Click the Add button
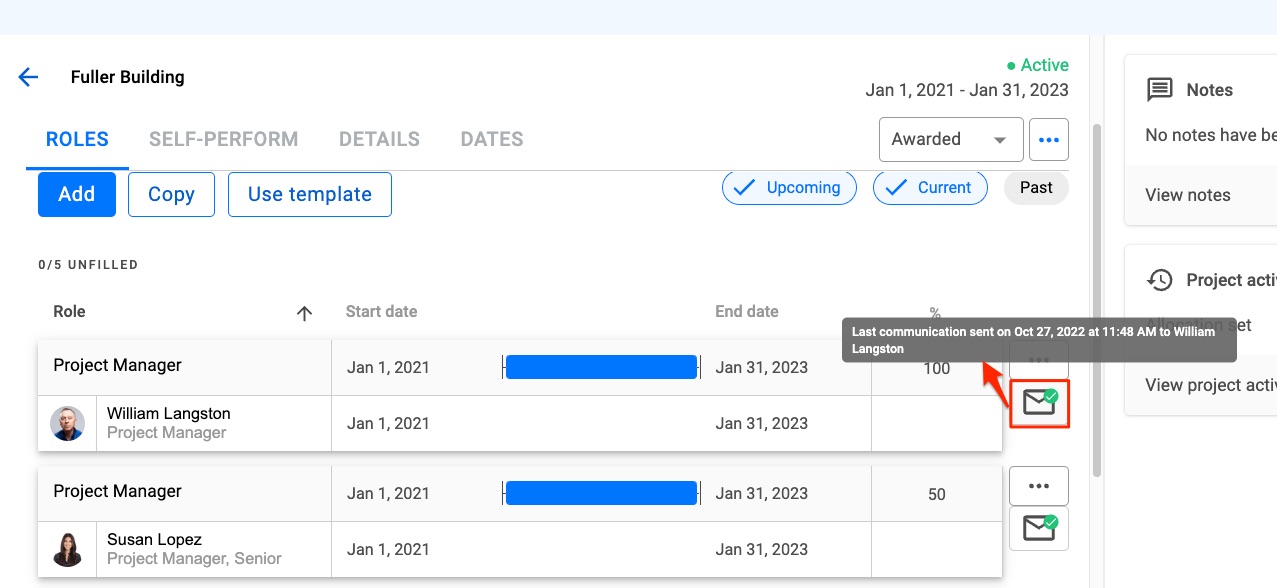 [x=77, y=194]
